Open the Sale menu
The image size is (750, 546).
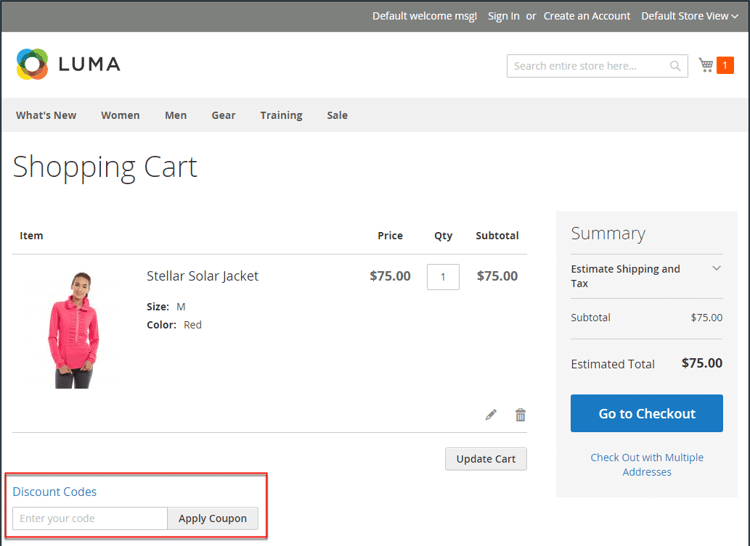pyautogui.click(x=337, y=115)
